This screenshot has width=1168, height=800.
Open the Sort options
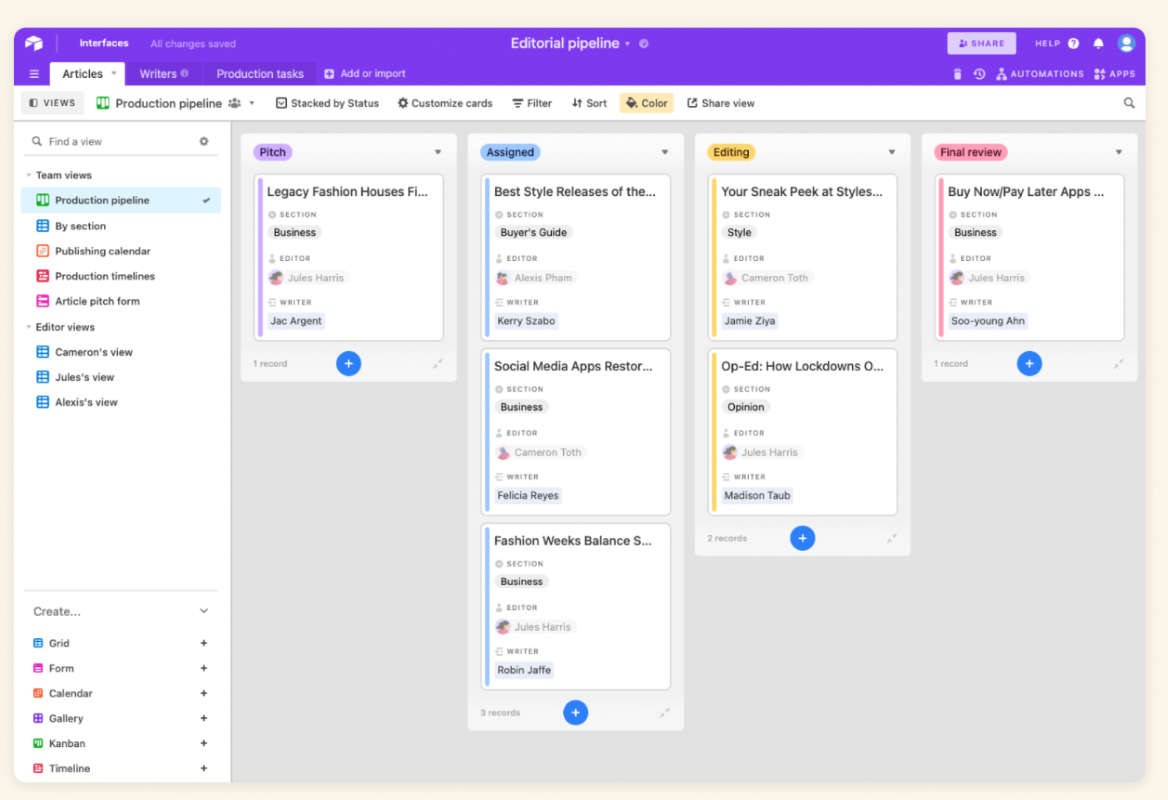(x=589, y=103)
